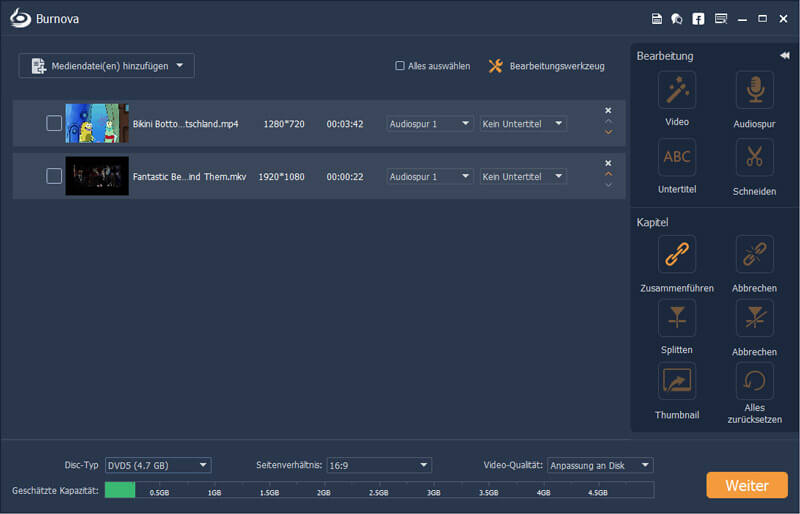Click the 00:03:42 duration value
800x514 pixels.
pos(345,124)
